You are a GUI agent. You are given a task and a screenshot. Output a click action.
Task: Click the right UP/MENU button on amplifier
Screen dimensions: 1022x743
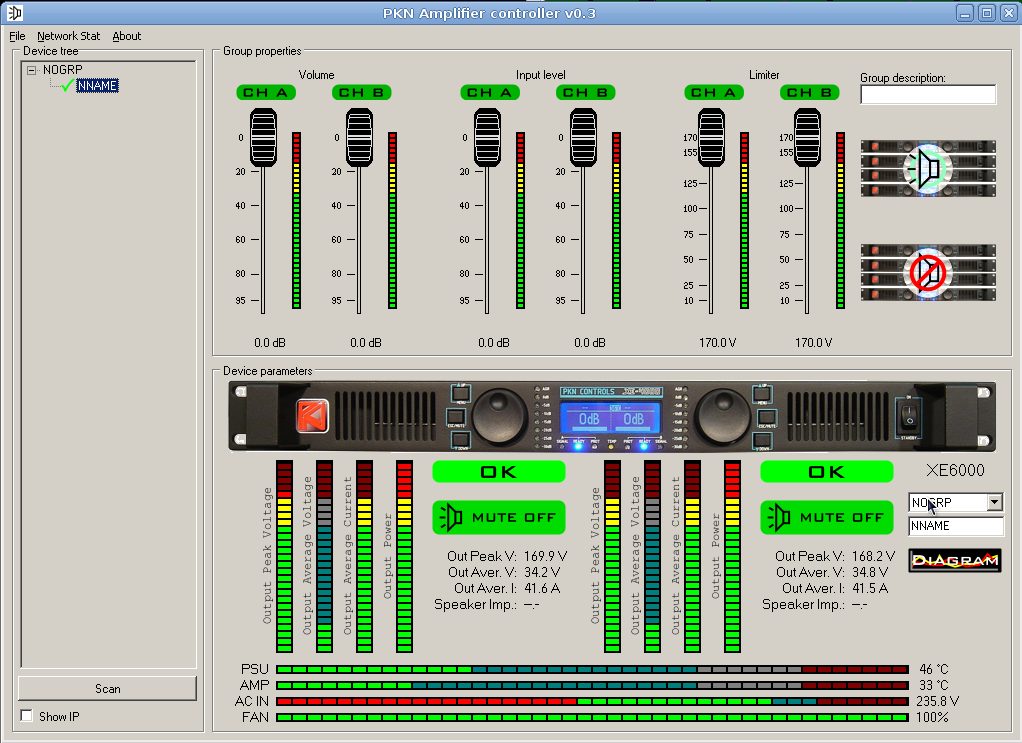pyautogui.click(x=762, y=393)
